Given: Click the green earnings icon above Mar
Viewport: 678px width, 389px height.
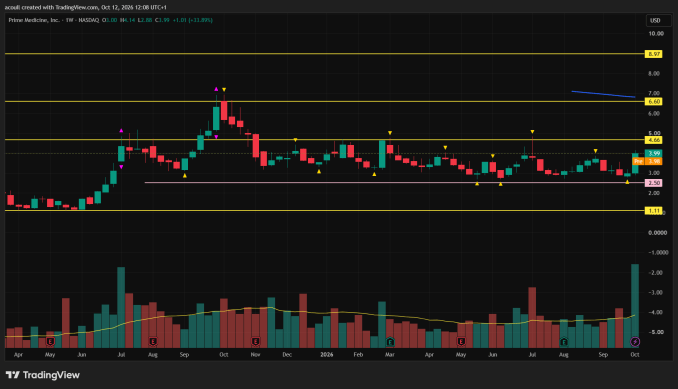Looking at the screenshot, I should point(390,342).
